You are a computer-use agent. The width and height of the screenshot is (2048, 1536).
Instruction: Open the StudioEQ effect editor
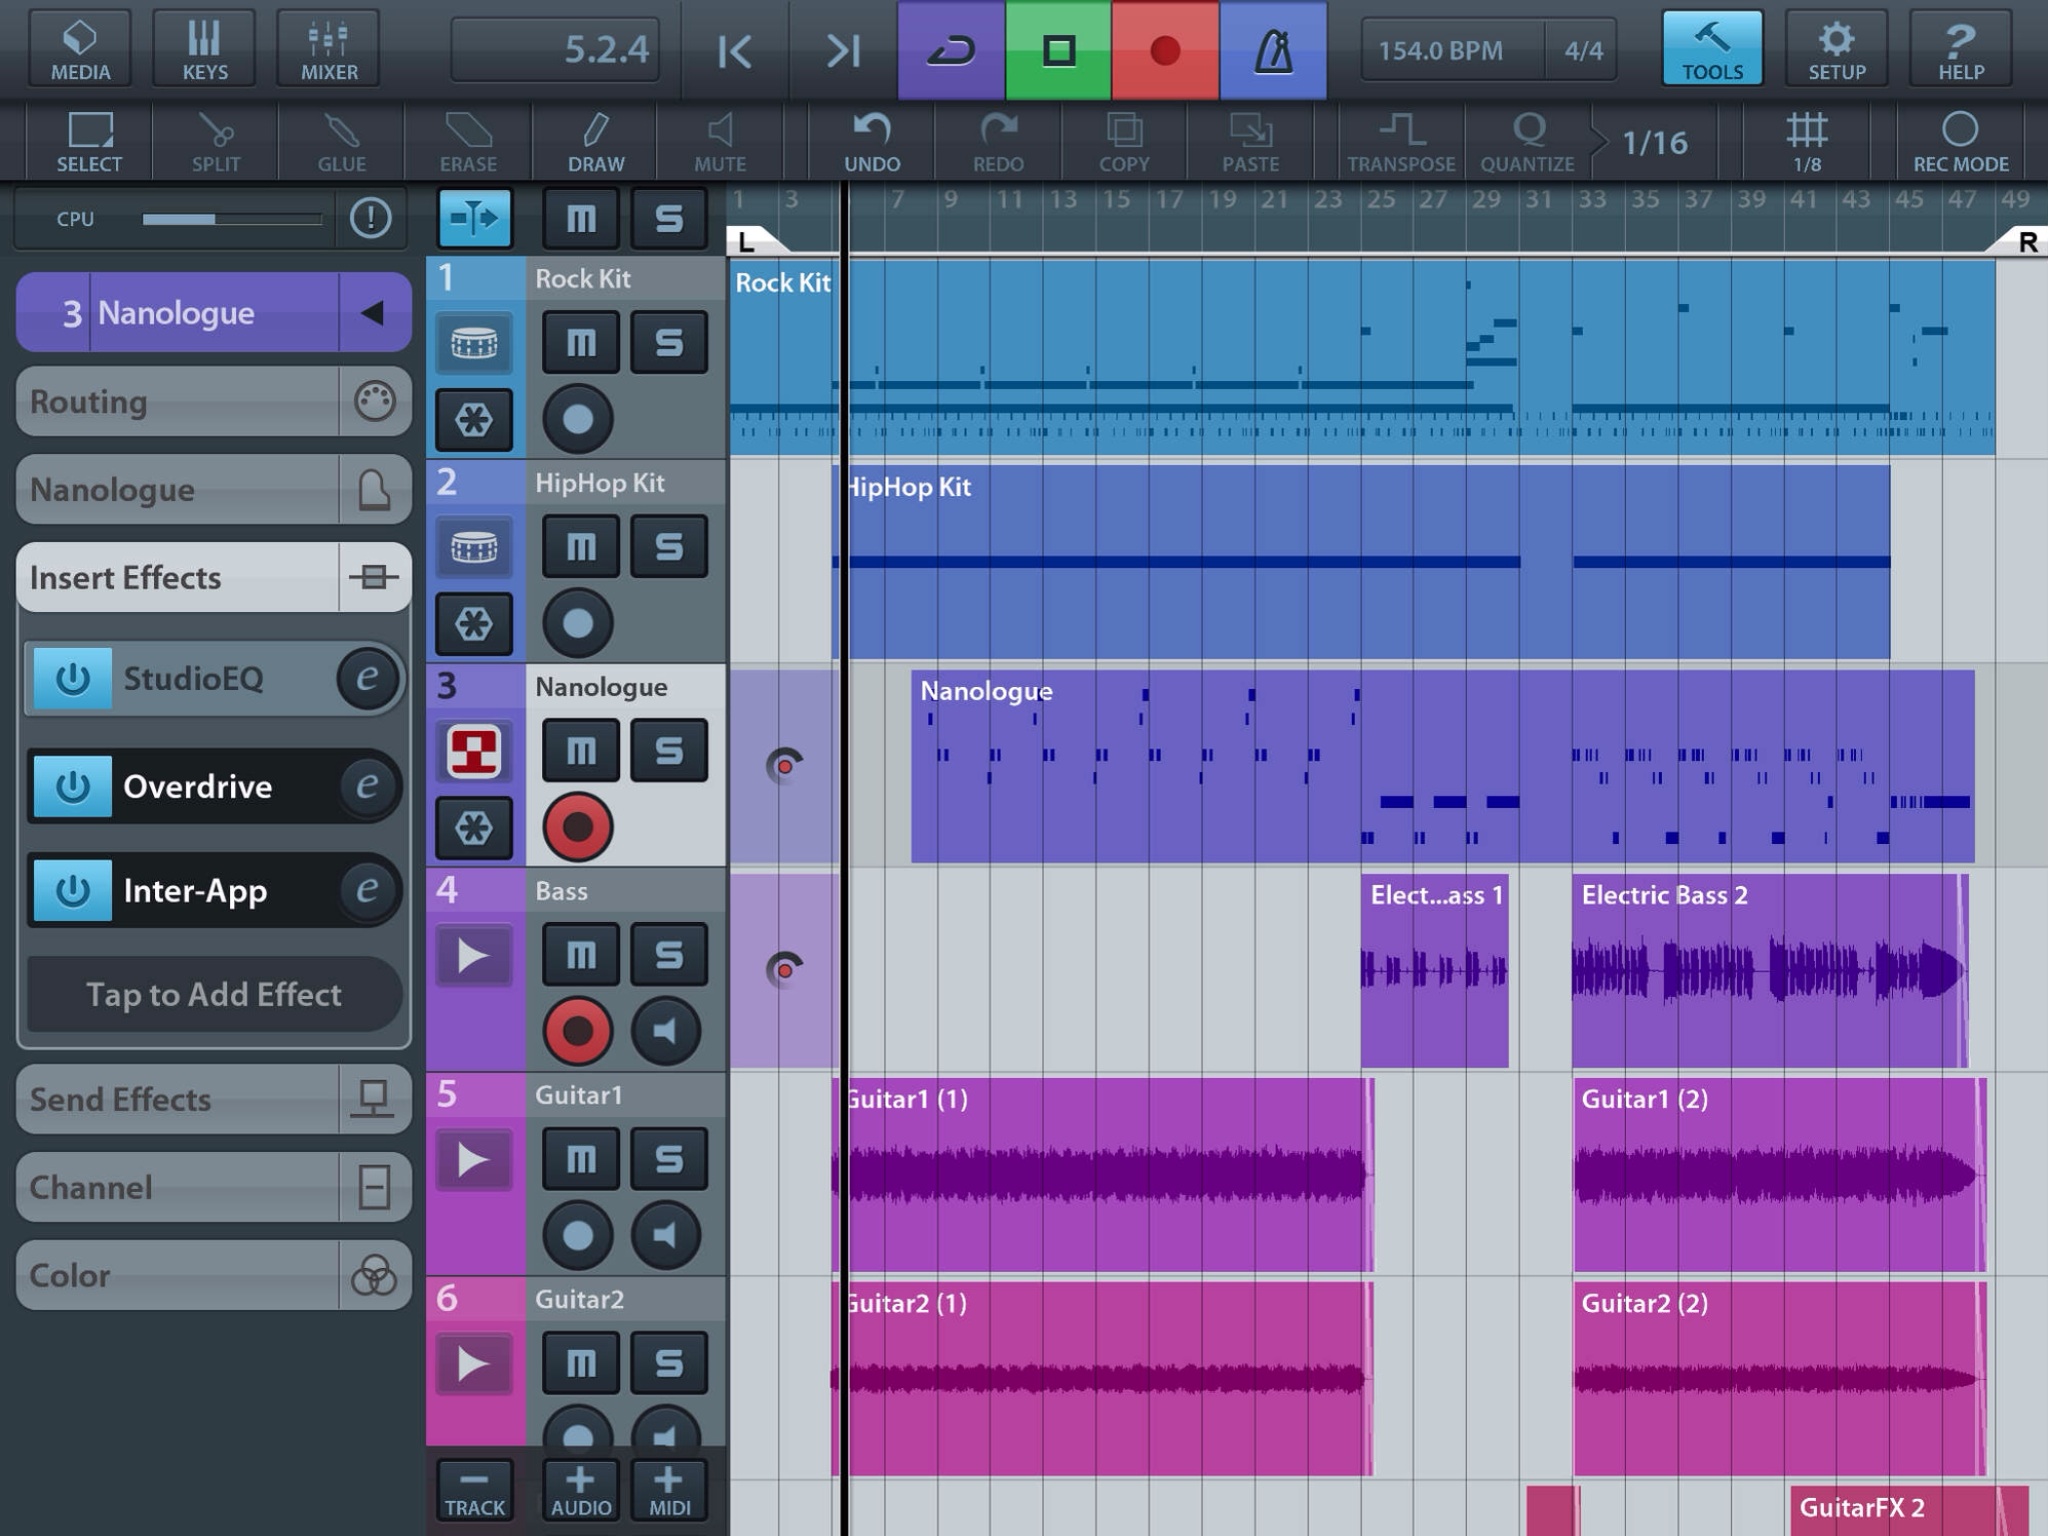[x=366, y=678]
